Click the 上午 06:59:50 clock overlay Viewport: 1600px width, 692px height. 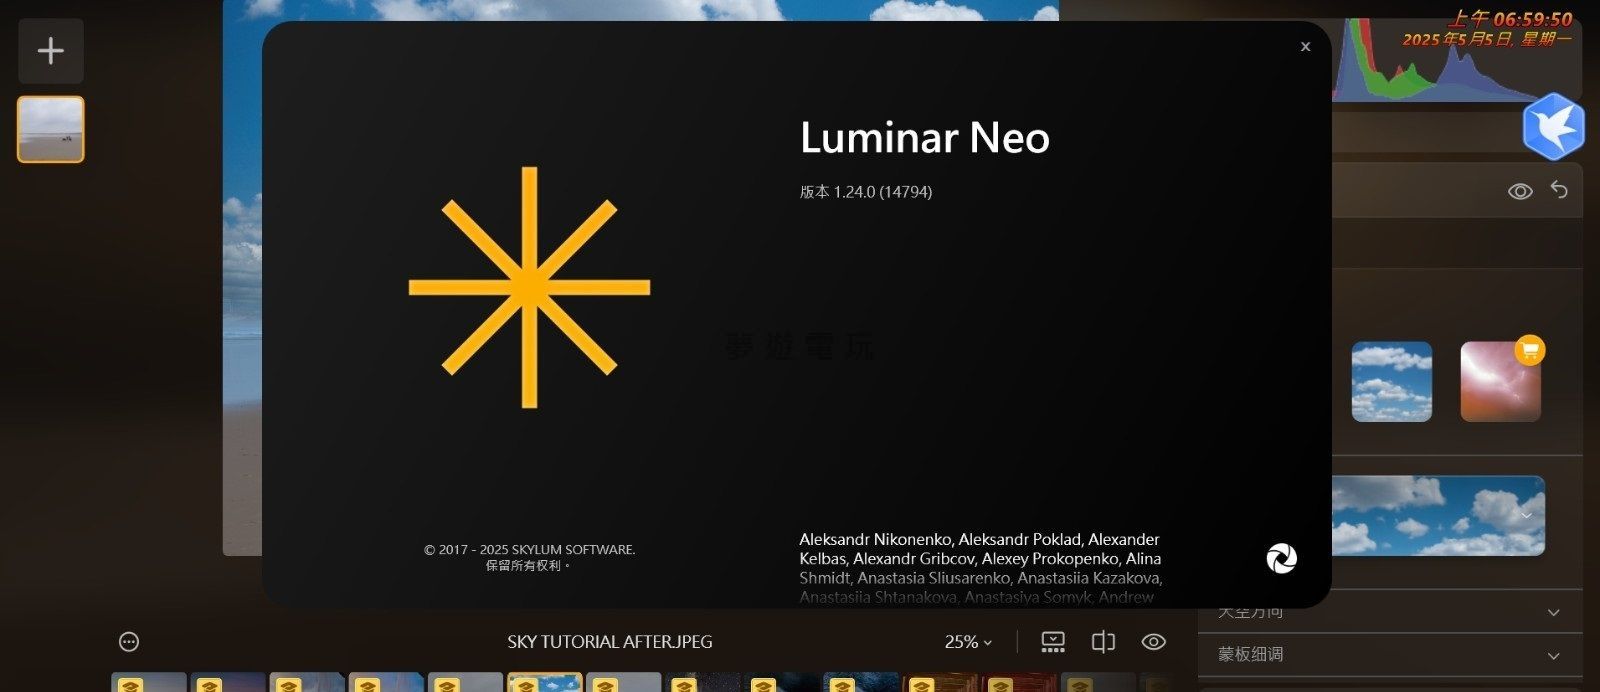1510,19
